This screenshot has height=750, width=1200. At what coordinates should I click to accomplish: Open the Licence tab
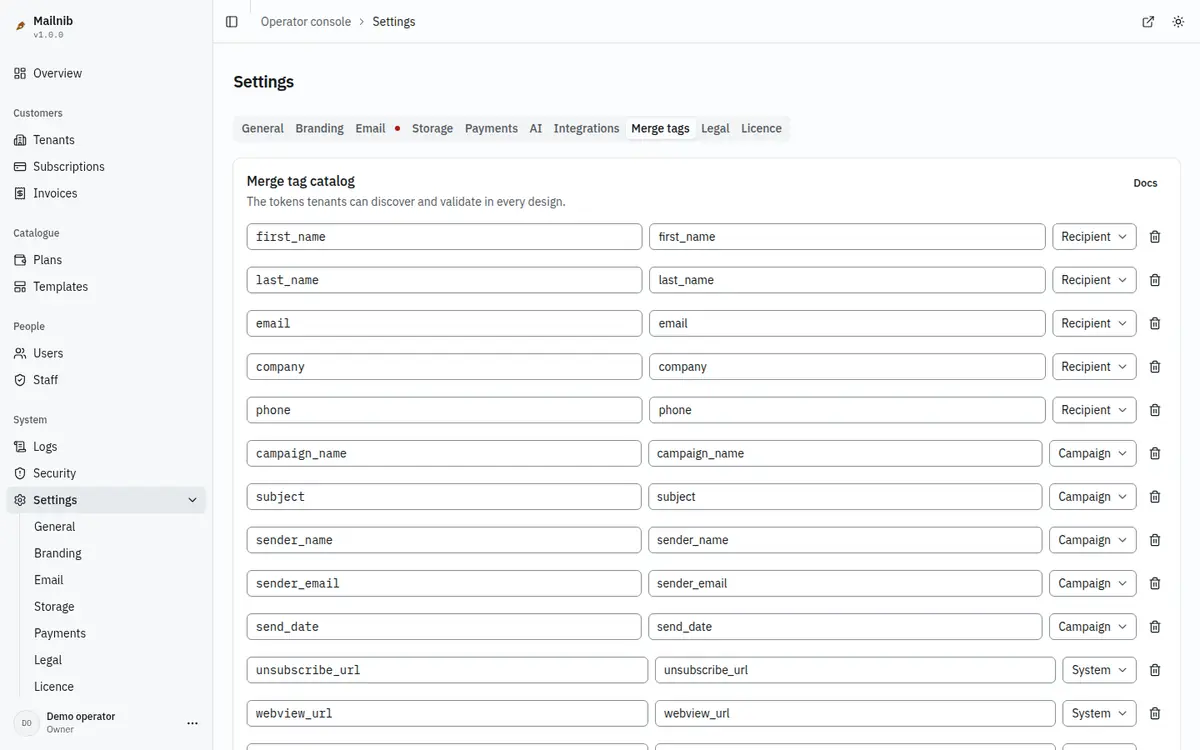click(x=761, y=129)
